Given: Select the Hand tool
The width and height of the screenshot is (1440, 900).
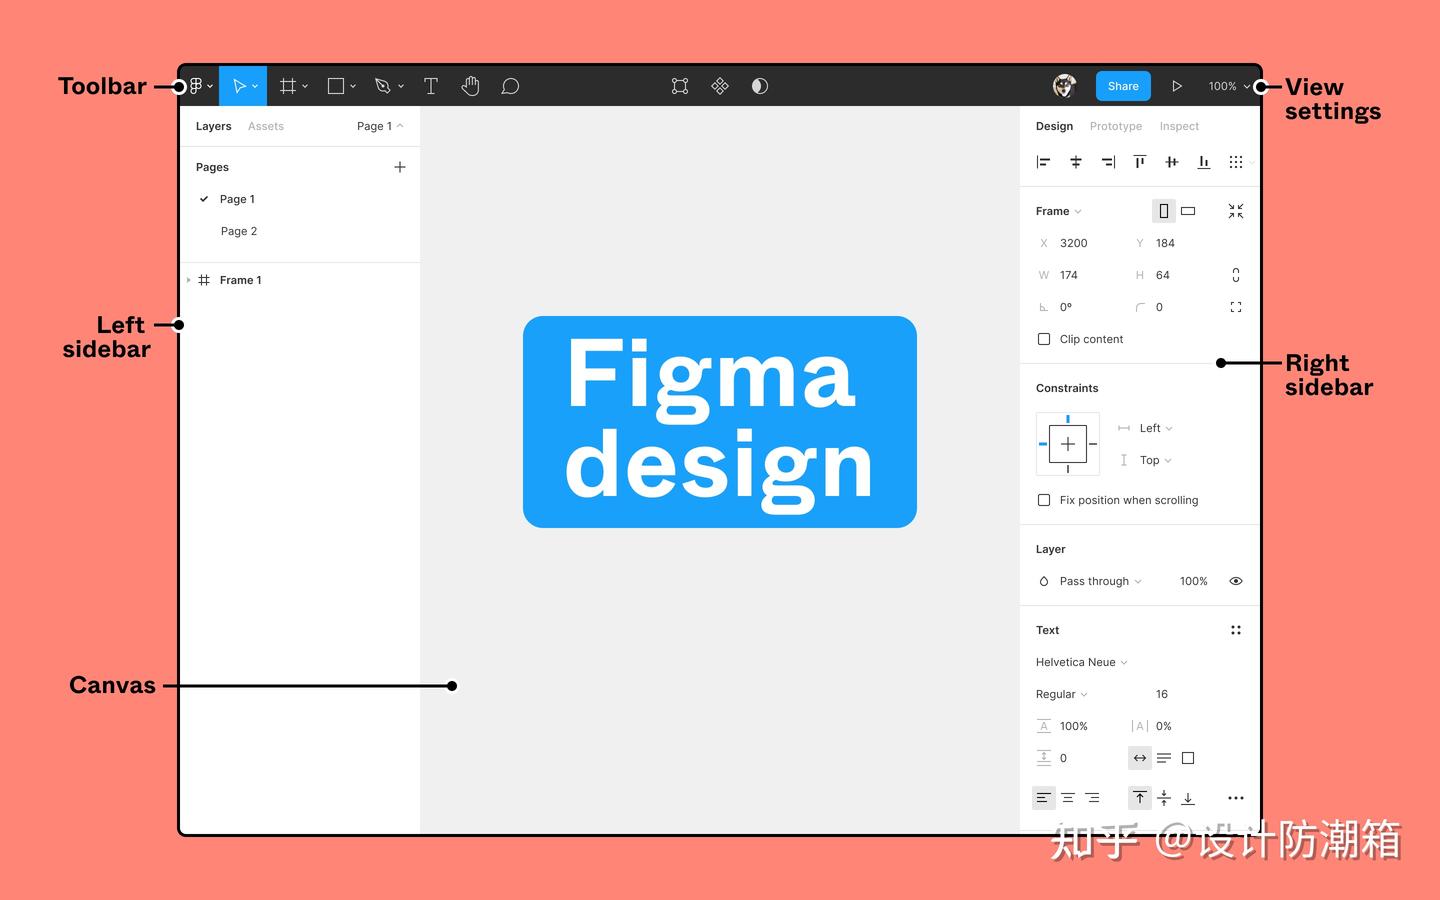Looking at the screenshot, I should (x=470, y=86).
